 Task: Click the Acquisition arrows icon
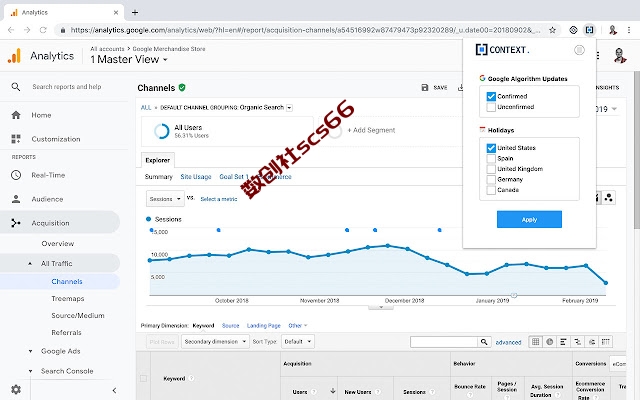click(16, 223)
